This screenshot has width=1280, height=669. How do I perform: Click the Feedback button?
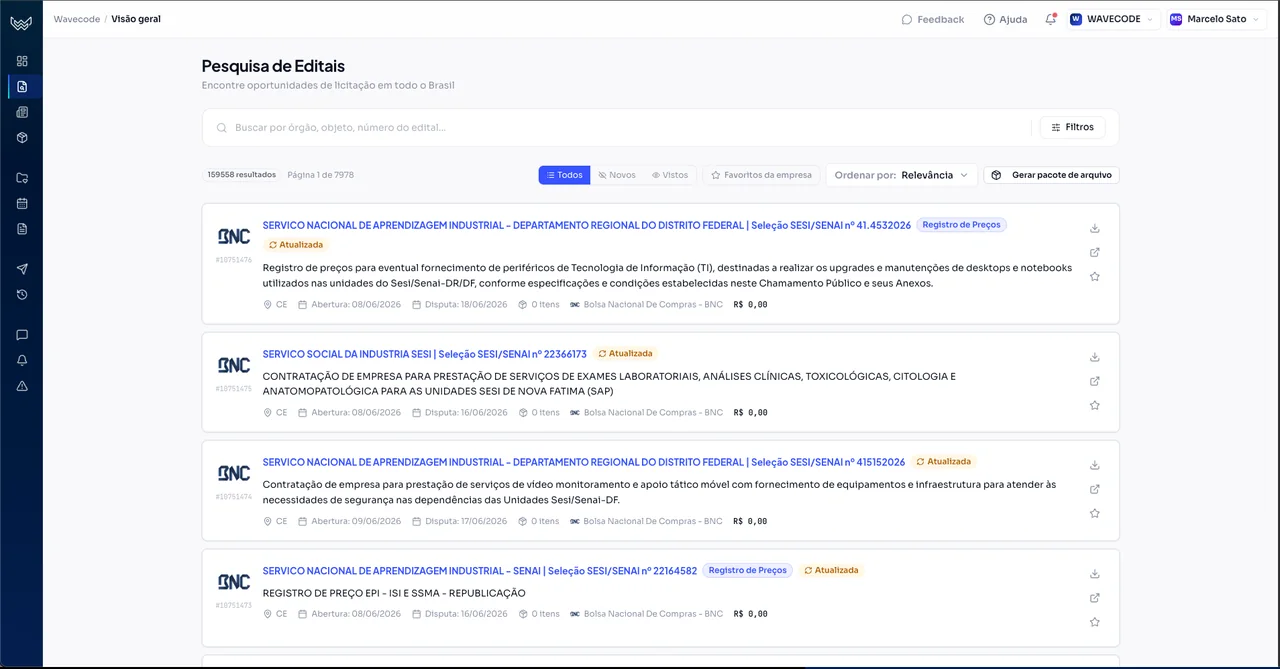pyautogui.click(x=933, y=19)
